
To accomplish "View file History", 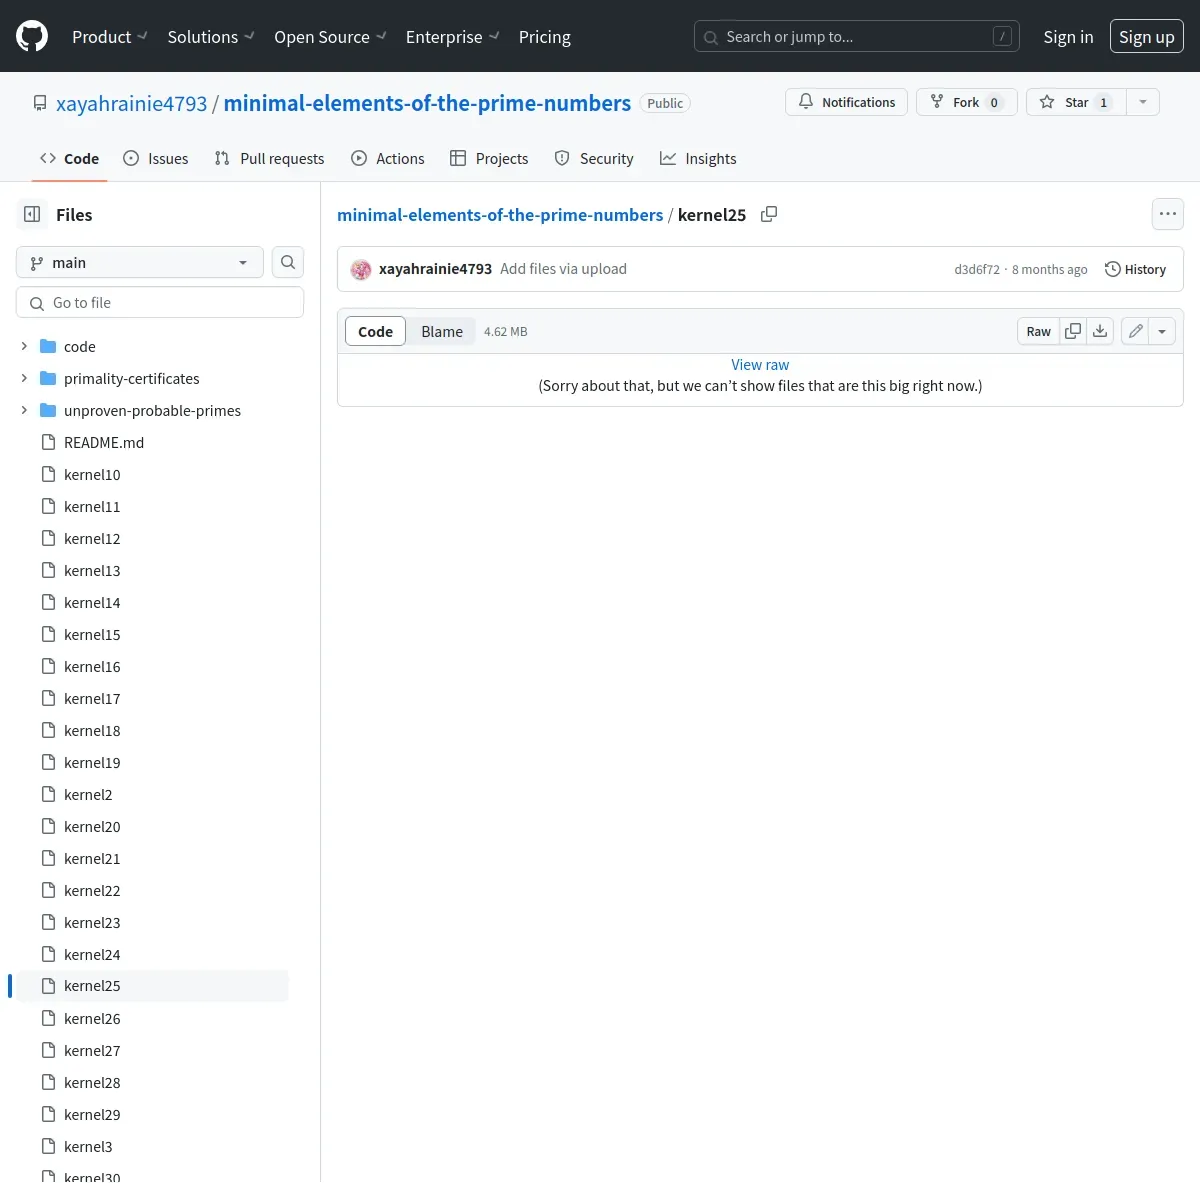I will click(x=1135, y=269).
